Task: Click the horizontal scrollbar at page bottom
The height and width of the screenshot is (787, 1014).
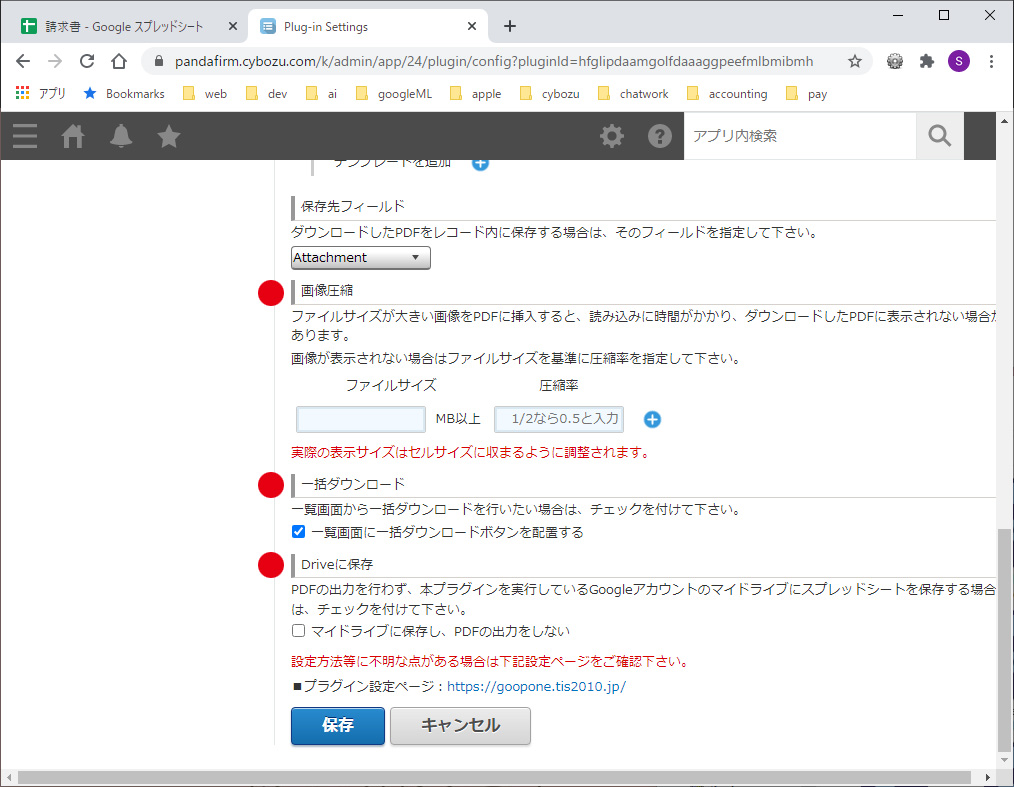Action: 494,777
